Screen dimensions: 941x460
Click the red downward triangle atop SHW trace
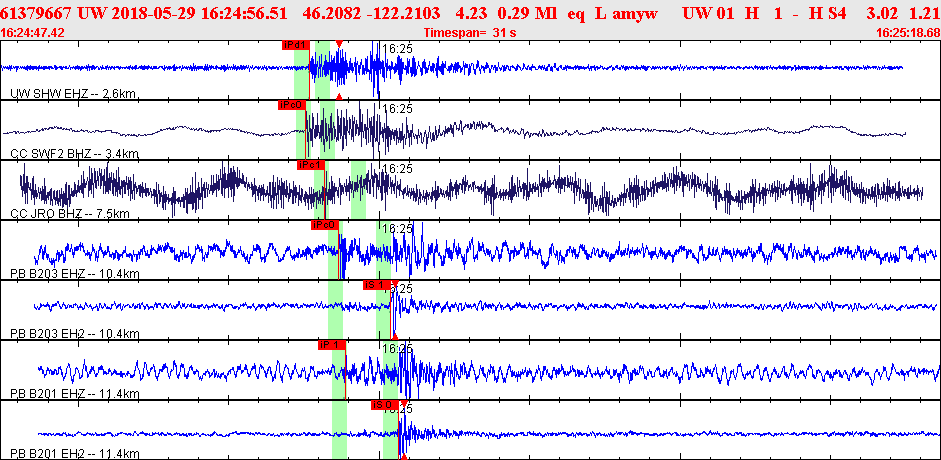pyautogui.click(x=339, y=44)
